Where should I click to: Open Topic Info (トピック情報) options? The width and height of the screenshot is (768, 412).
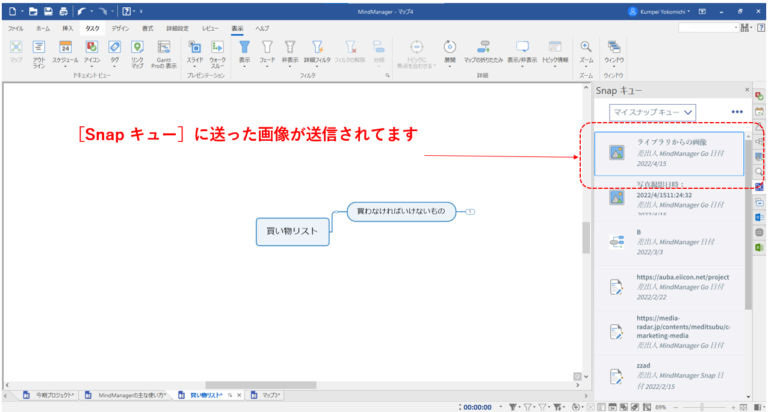[x=555, y=51]
